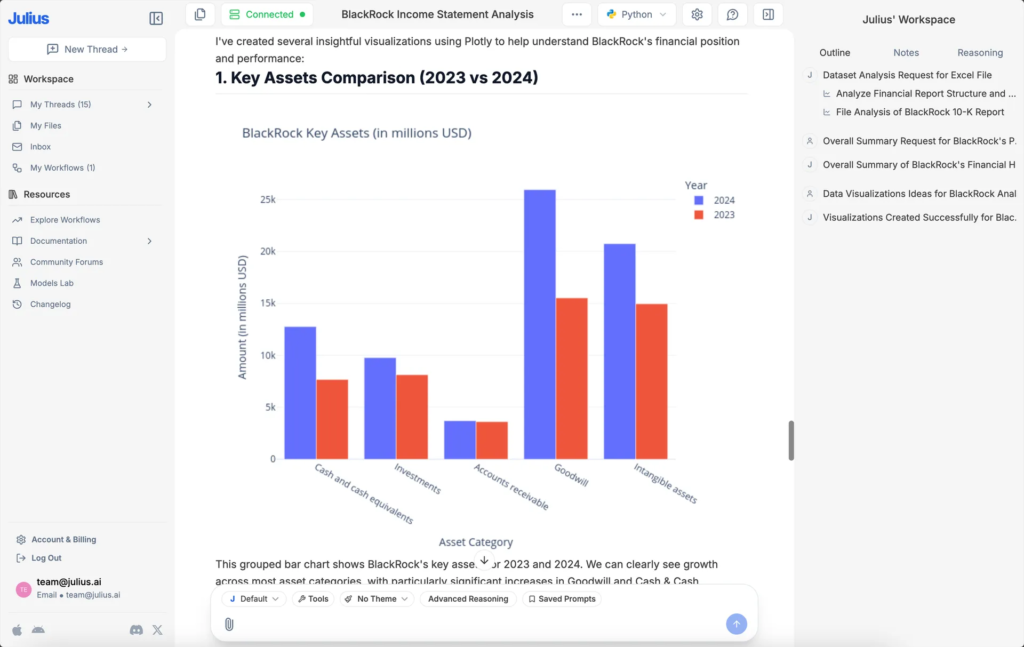This screenshot has height=647, width=1024.
Task: Switch to the Reasoning tab
Action: (x=979, y=52)
